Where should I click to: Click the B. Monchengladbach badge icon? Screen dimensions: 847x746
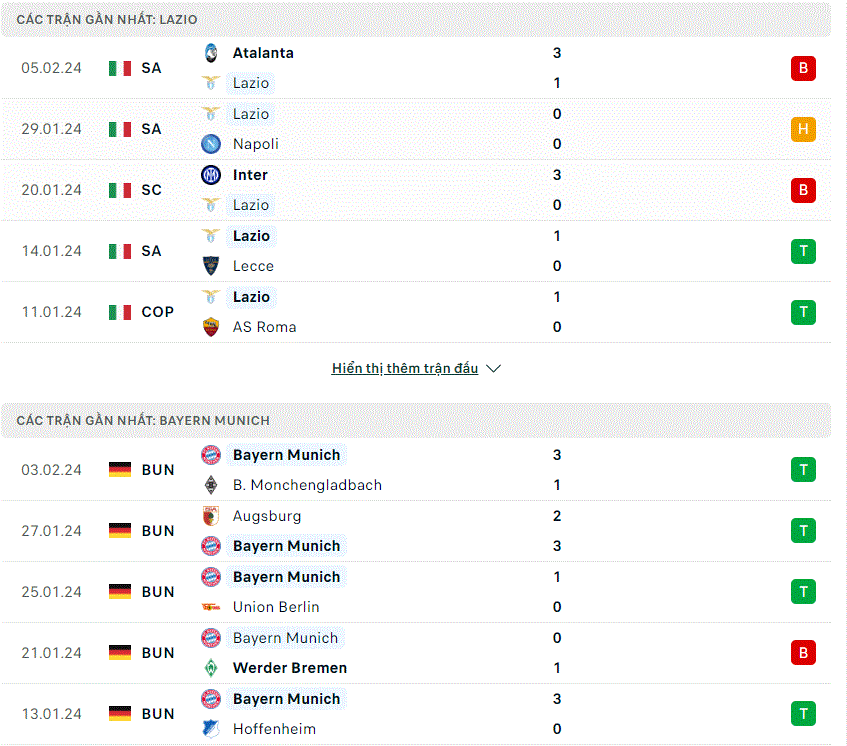[211, 485]
